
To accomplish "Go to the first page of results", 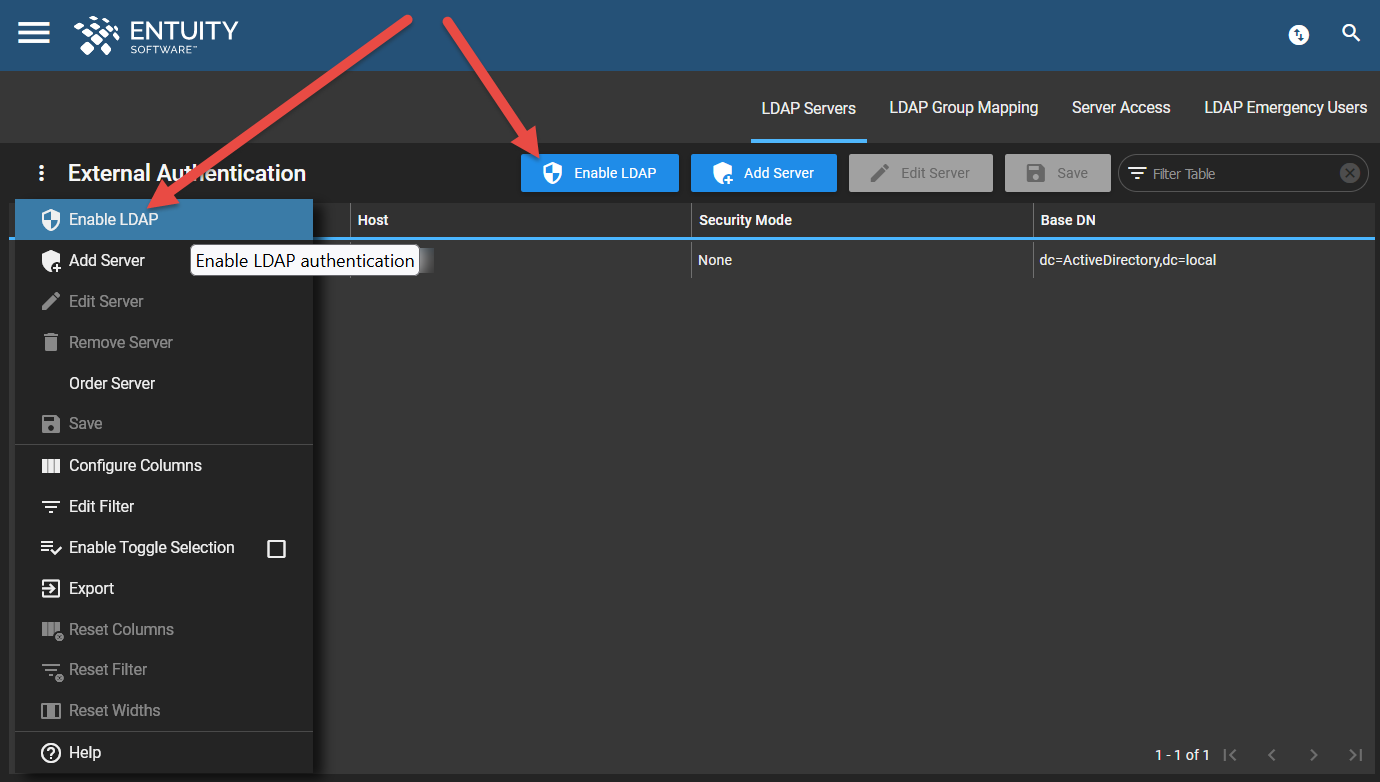I will (x=1231, y=755).
